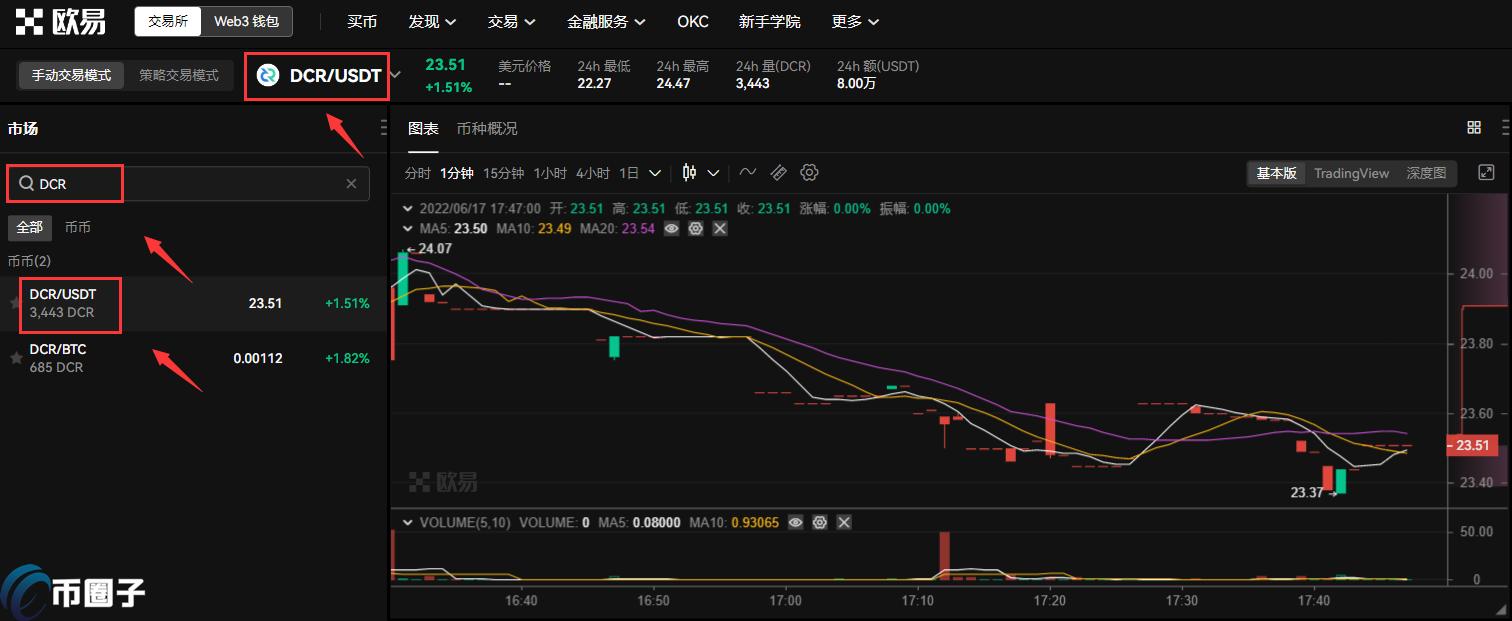1512x621 pixels.
Task: Favorite DCR/BTC with its star icon
Action: pyautogui.click(x=15, y=358)
